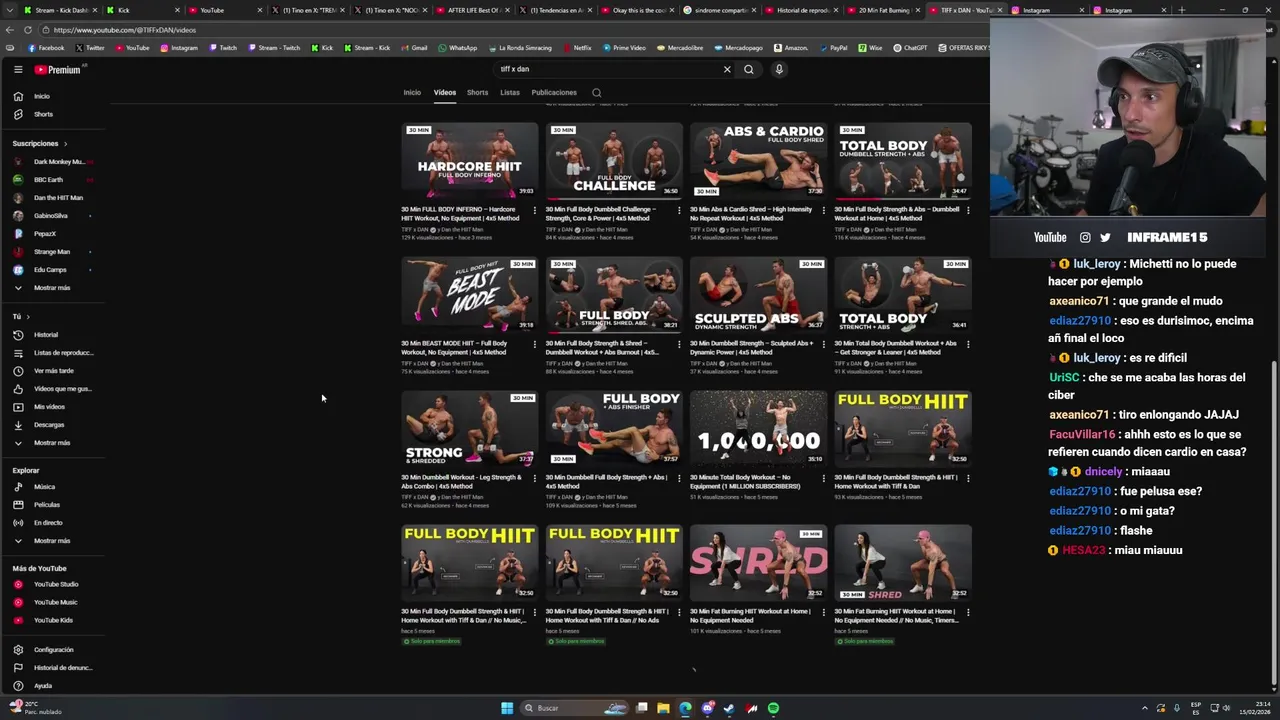Image resolution: width=1280 pixels, height=720 pixels.
Task: Open YouTube Studio link
Action: (46, 584)
